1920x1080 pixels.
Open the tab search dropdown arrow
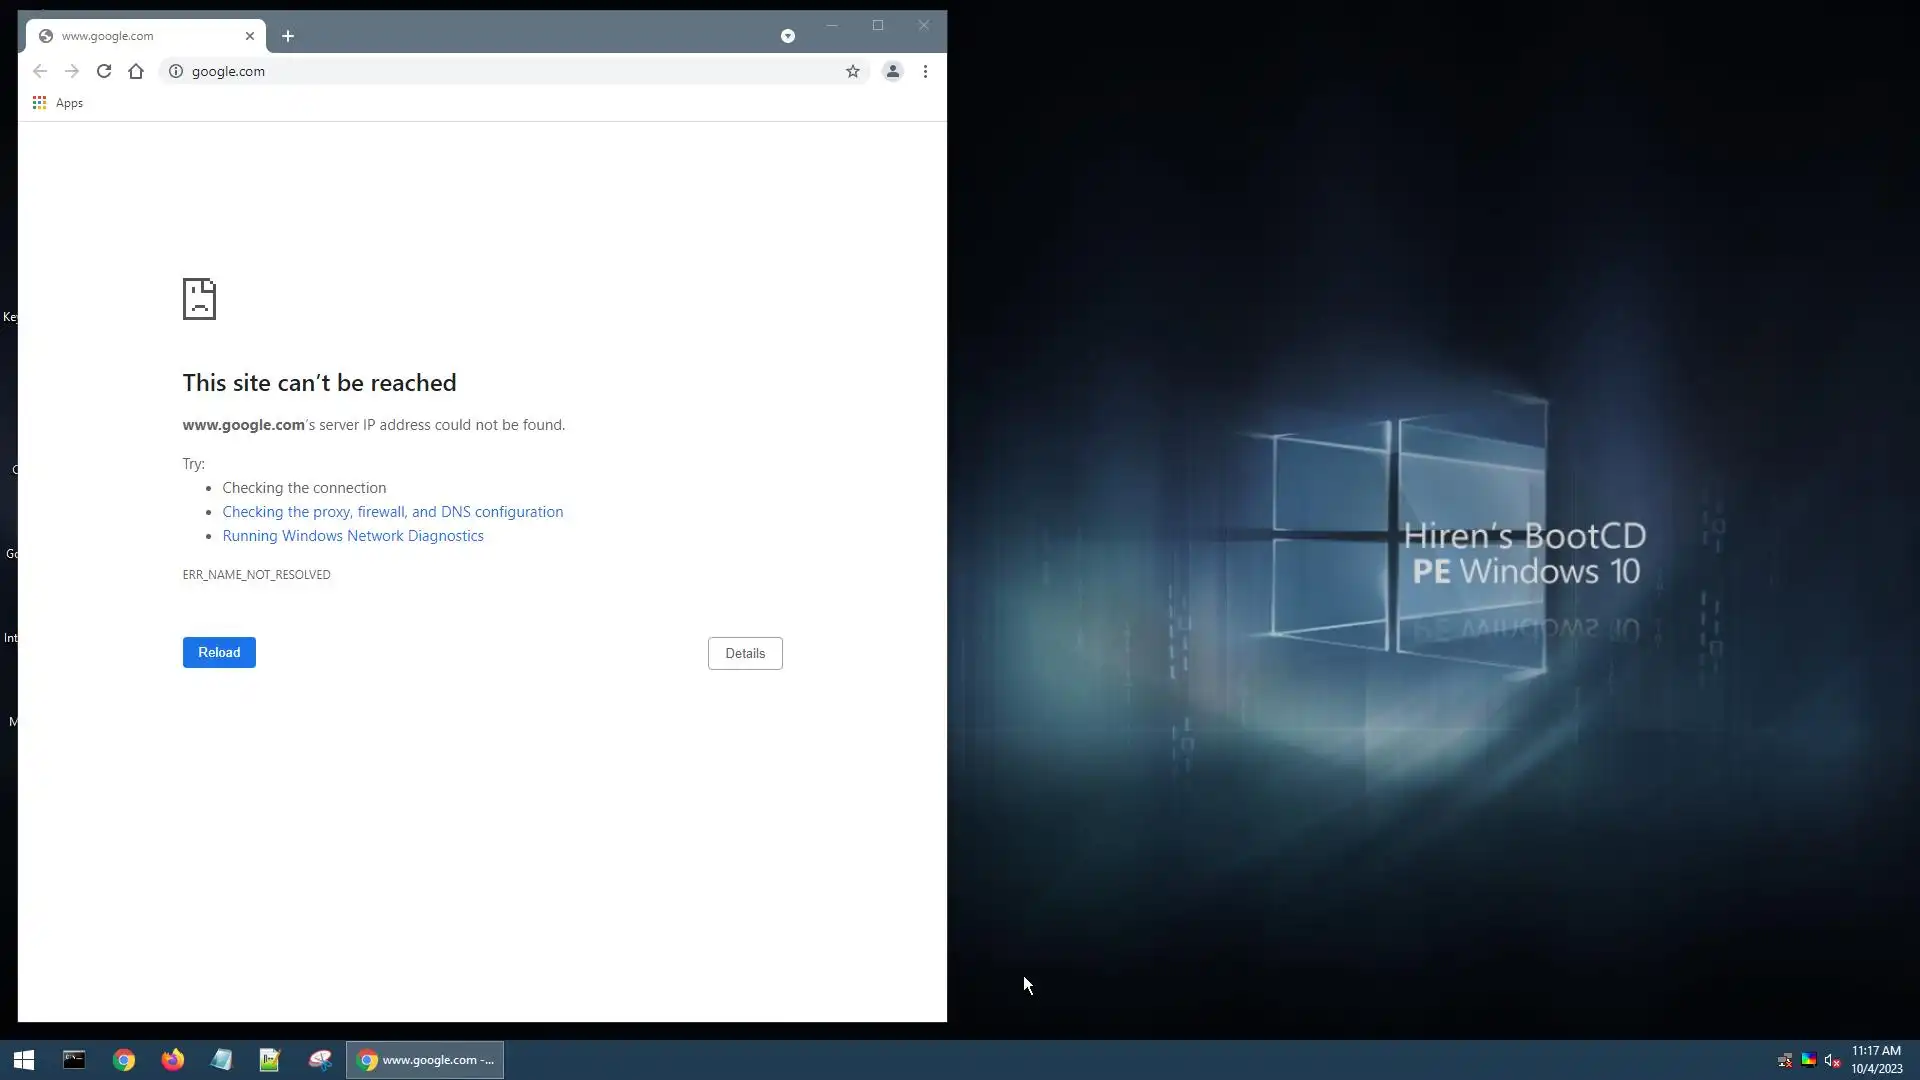[x=788, y=36]
